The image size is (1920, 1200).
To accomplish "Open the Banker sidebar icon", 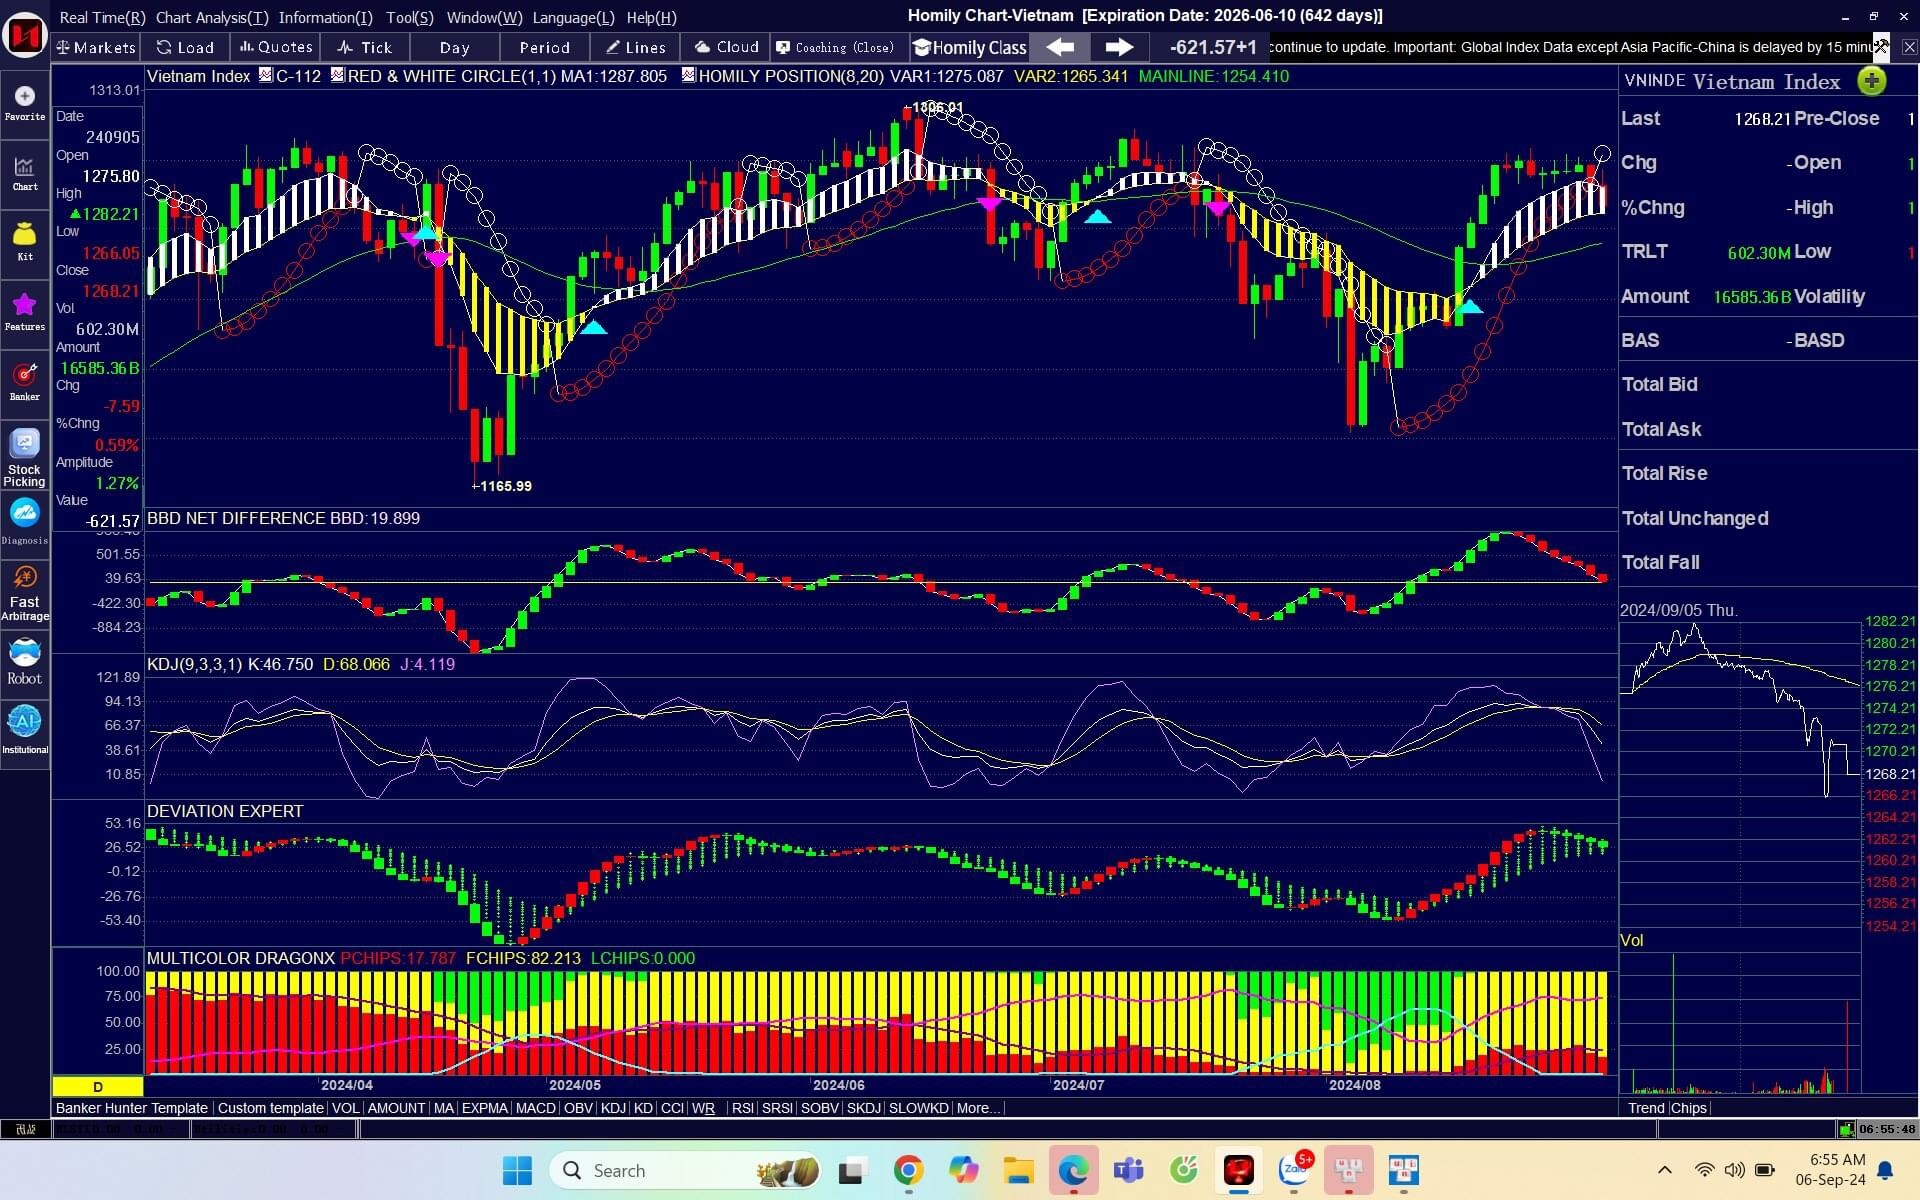I will click(25, 383).
